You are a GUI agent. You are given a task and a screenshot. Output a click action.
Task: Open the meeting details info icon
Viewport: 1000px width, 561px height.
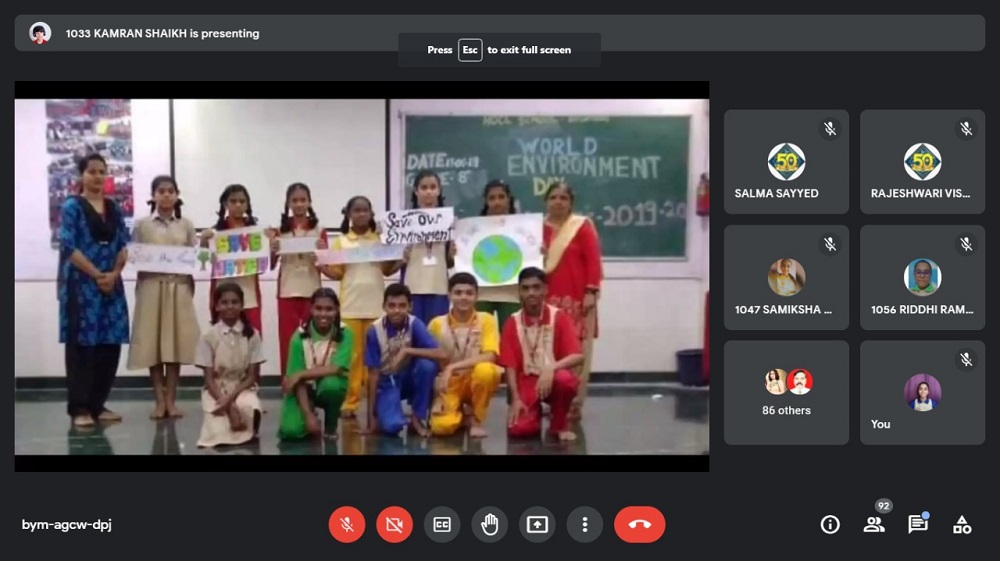pos(830,524)
